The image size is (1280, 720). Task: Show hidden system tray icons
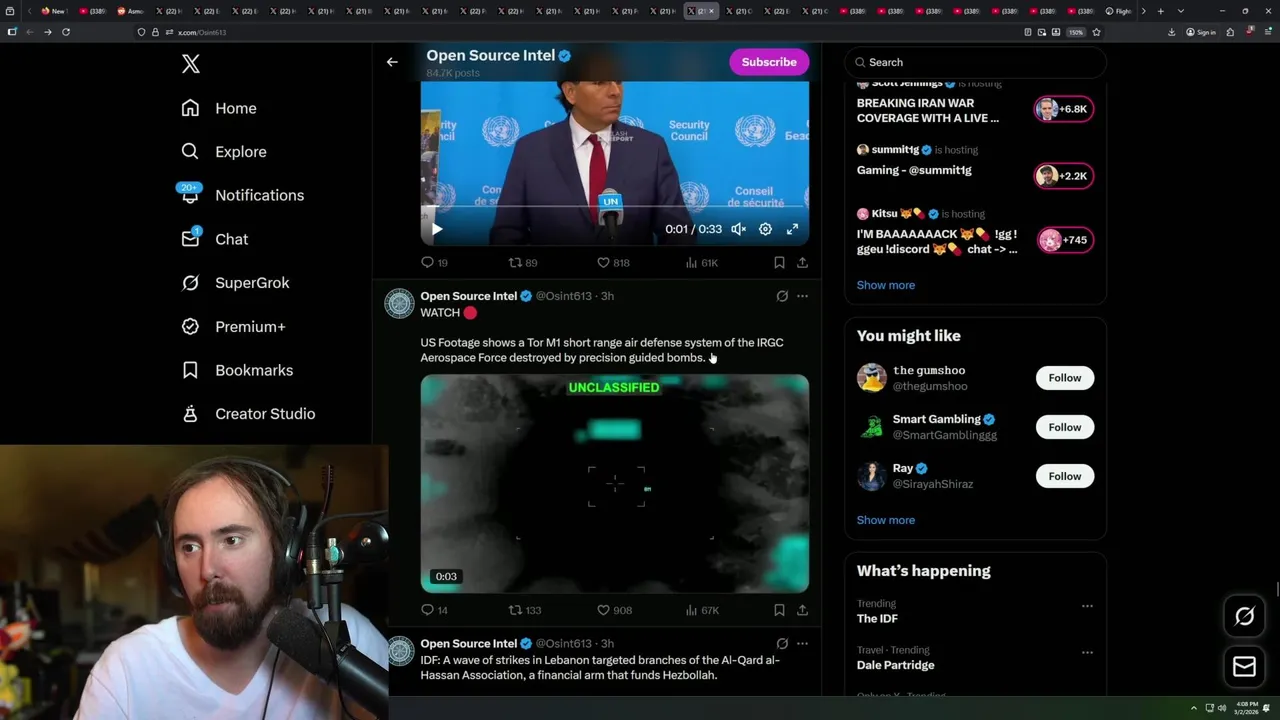(1193, 708)
